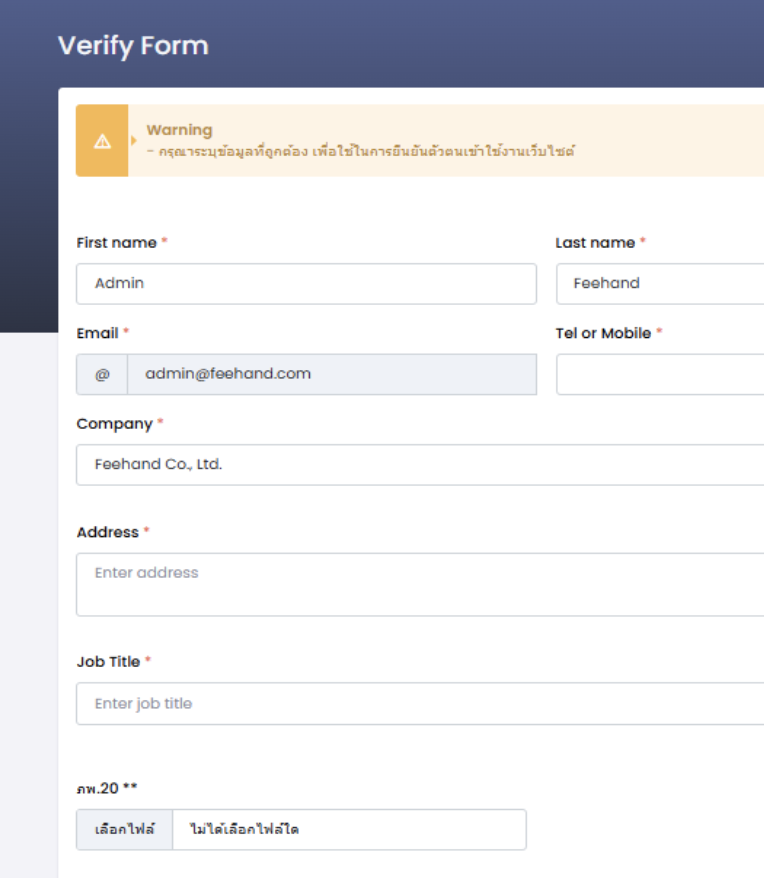764x878 pixels.
Task: Click the email field admin@feehand.com
Action: 332,374
